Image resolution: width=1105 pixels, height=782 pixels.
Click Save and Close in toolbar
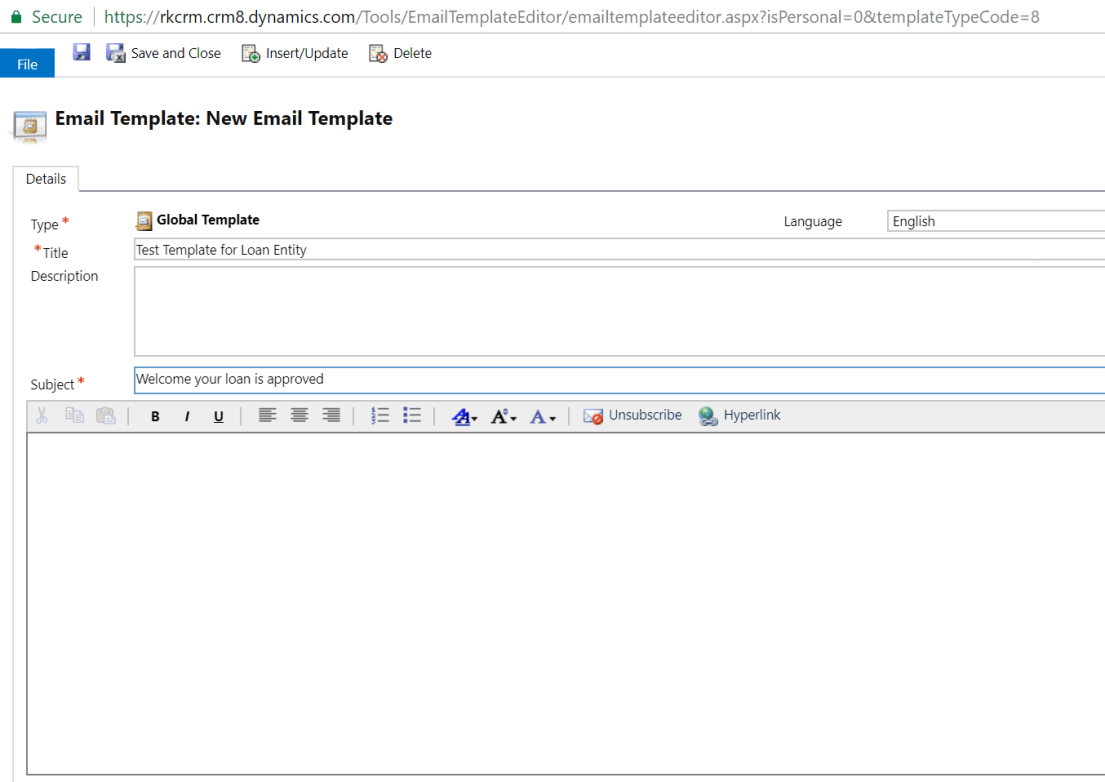click(164, 53)
